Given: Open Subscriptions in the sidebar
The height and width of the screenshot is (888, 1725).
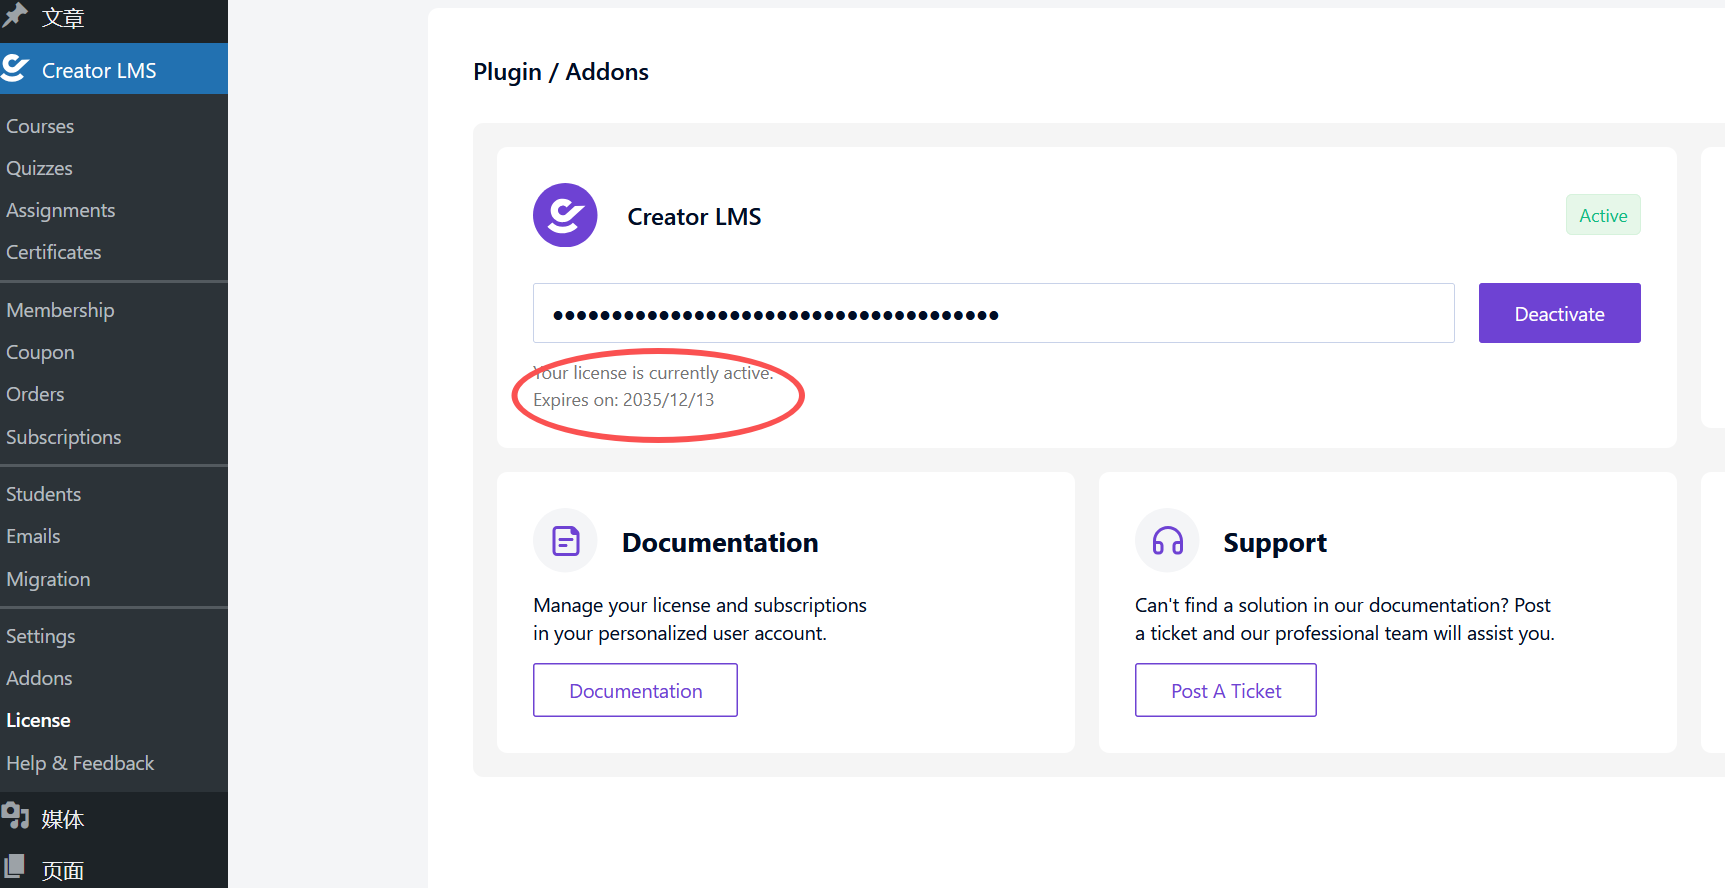Looking at the screenshot, I should coord(63,437).
